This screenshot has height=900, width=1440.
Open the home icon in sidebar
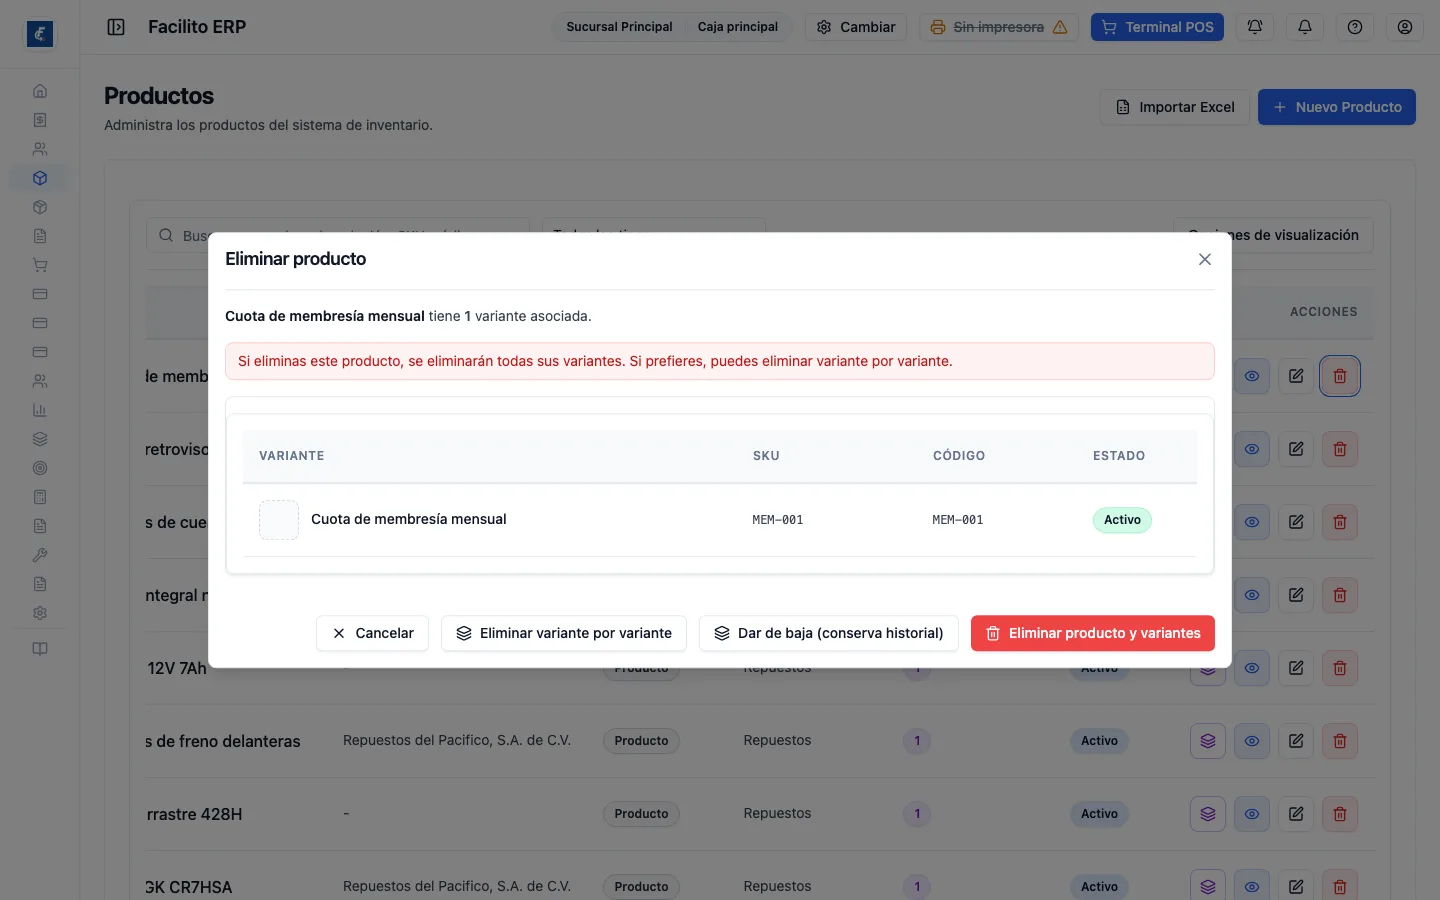coord(40,91)
